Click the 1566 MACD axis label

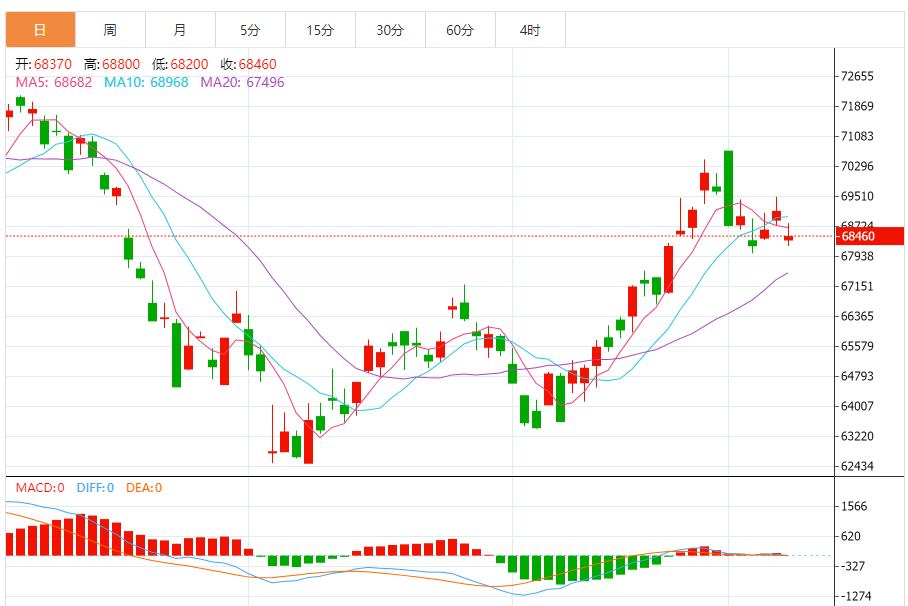point(854,506)
